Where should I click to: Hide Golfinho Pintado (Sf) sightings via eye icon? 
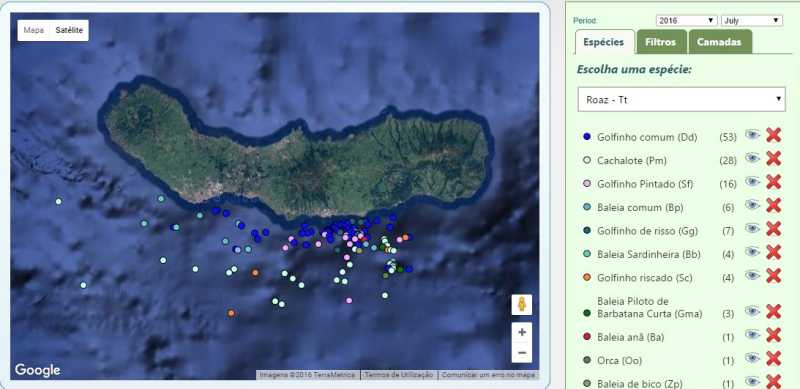click(x=752, y=182)
